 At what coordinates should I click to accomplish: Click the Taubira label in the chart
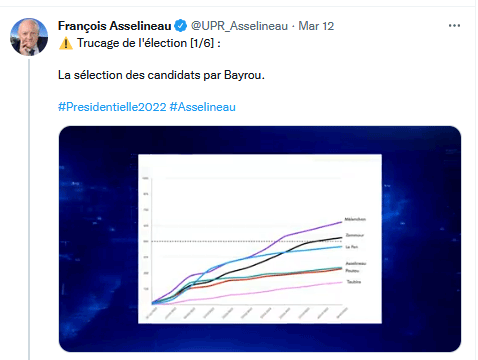(354, 282)
